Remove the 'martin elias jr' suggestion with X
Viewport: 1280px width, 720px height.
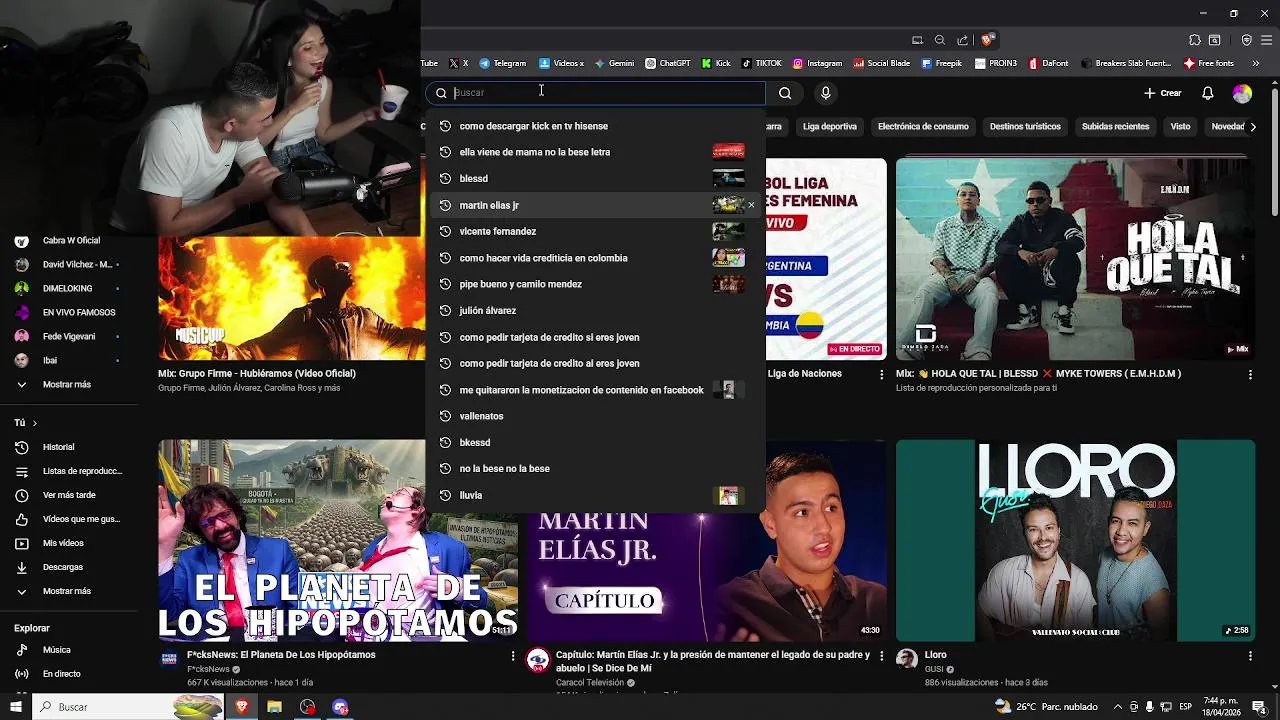751,205
